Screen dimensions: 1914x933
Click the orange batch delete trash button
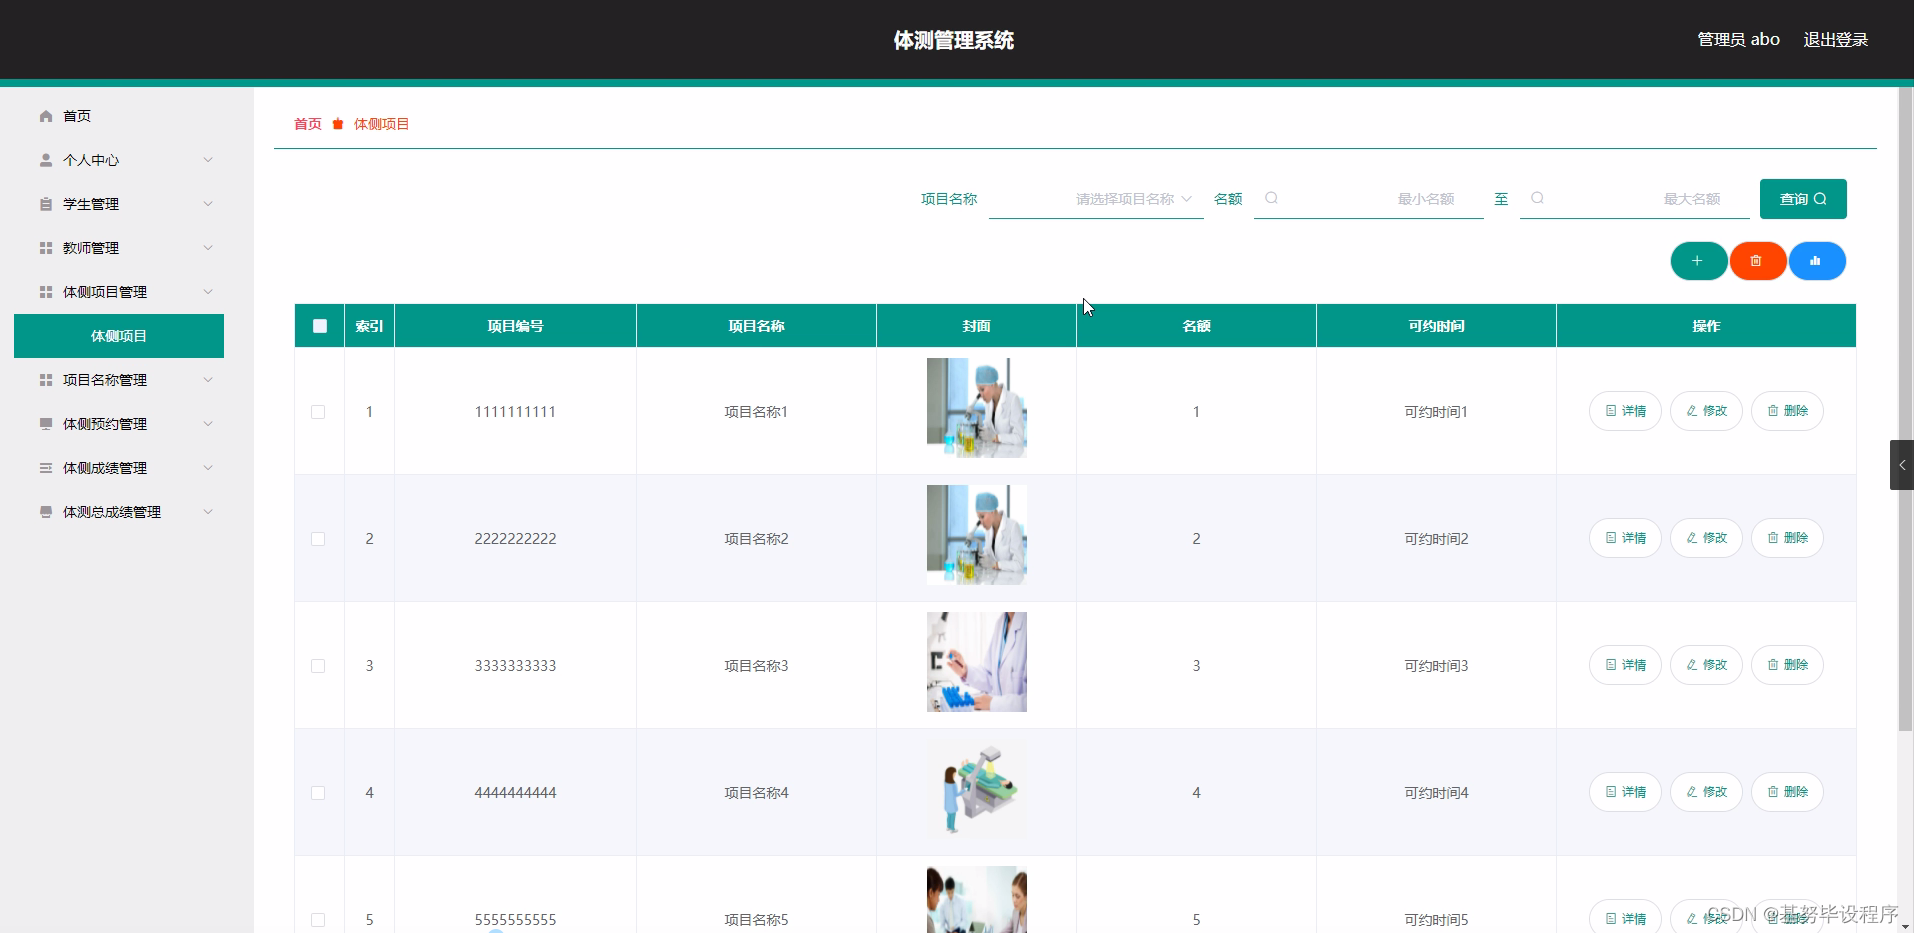tap(1757, 261)
